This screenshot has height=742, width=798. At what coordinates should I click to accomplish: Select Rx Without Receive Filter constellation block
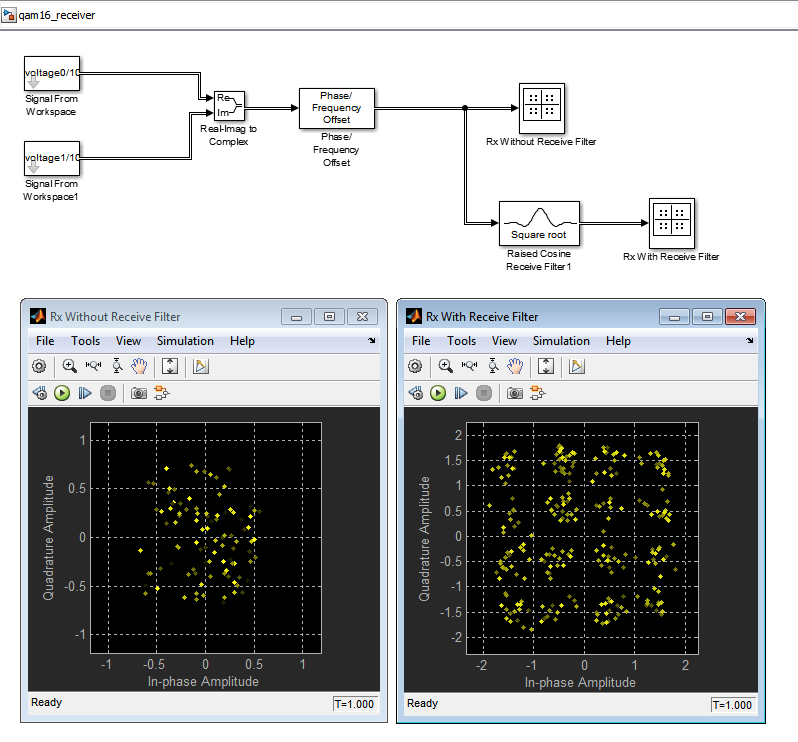point(542,108)
